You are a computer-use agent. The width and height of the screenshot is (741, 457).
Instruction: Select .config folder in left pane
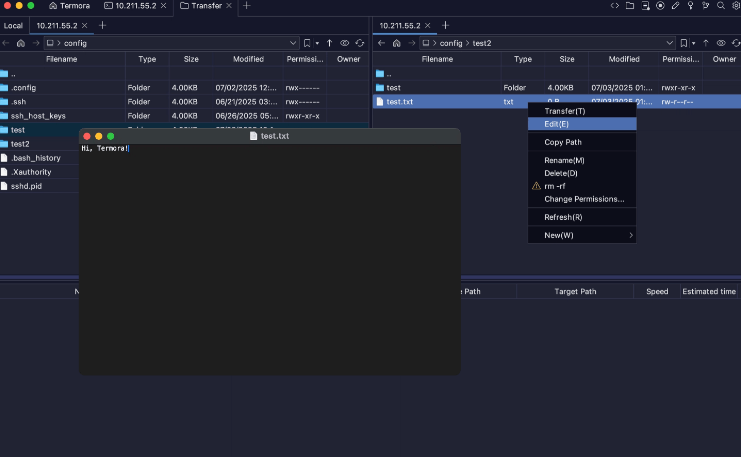click(x=184, y=88)
